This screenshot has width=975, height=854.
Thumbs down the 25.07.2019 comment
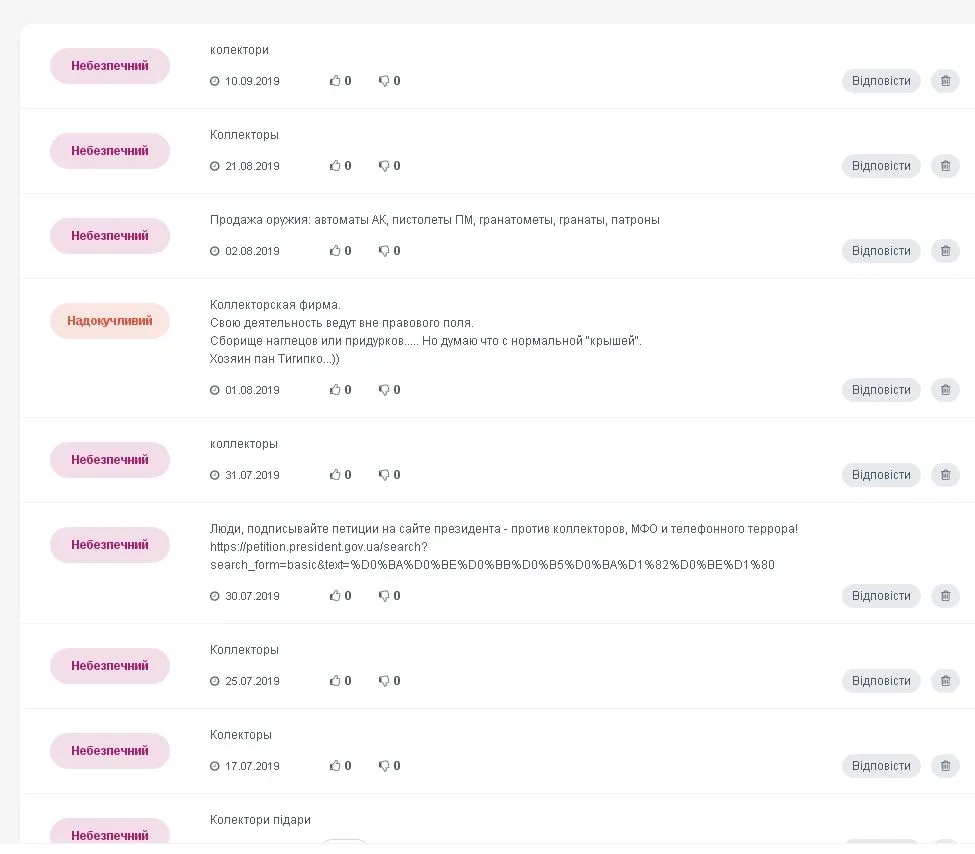click(384, 681)
